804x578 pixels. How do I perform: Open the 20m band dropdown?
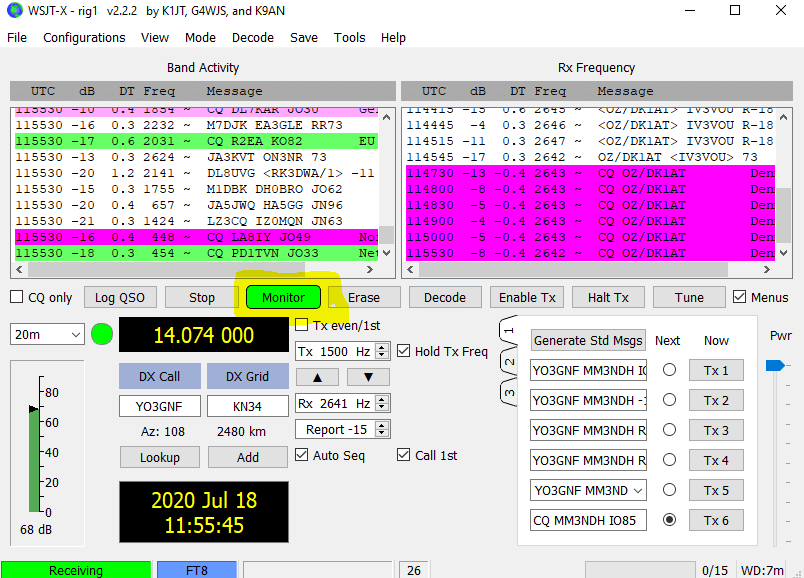tap(47, 334)
